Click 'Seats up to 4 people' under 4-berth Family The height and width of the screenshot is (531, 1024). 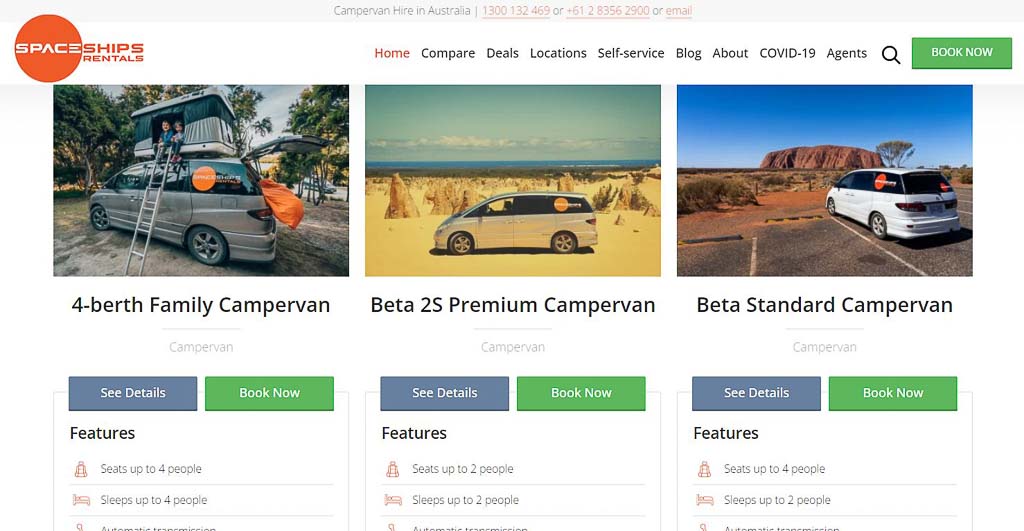[x=151, y=469]
